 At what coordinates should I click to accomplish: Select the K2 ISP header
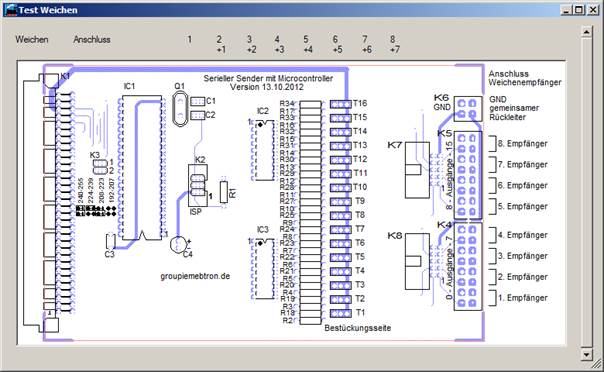[198, 185]
